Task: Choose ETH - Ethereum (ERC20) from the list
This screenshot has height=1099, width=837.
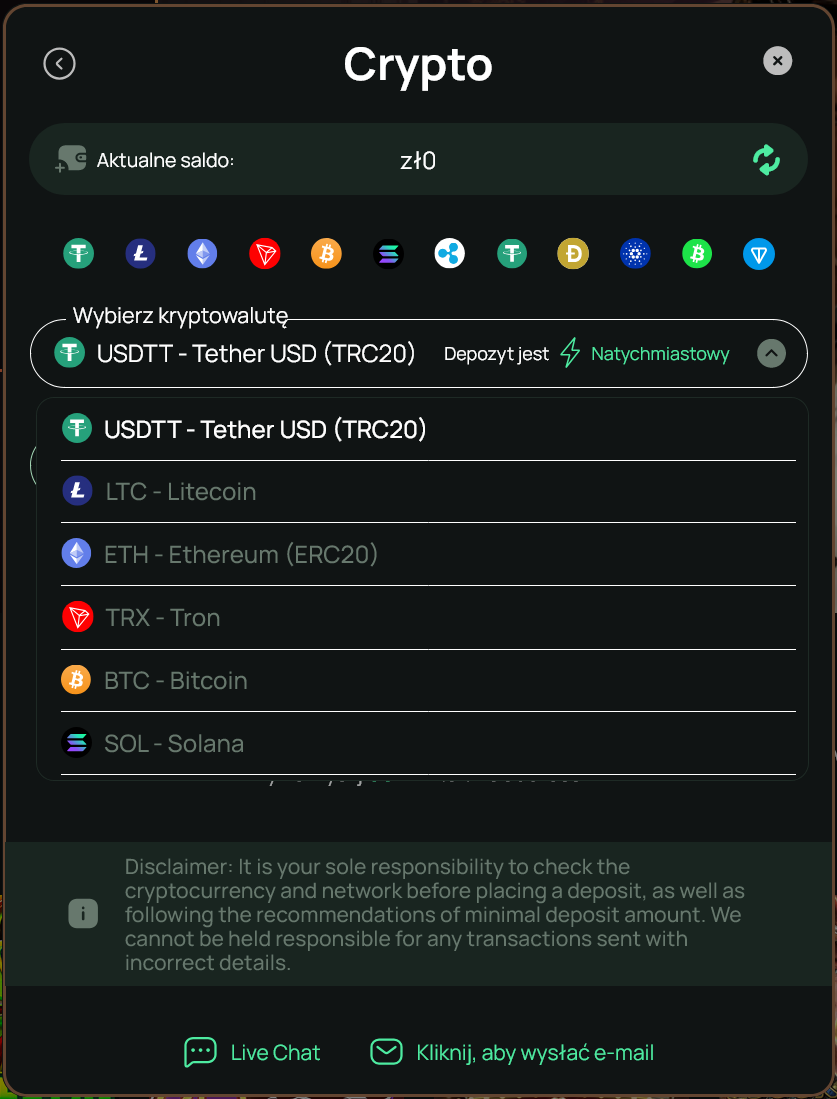Action: pos(428,554)
